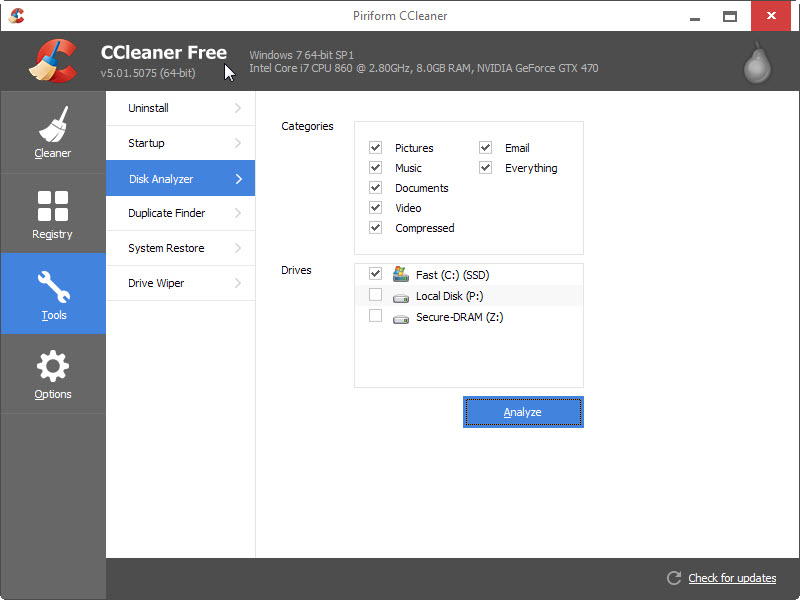Click the Pictures category label
The width and height of the screenshot is (800, 600).
[414, 148]
